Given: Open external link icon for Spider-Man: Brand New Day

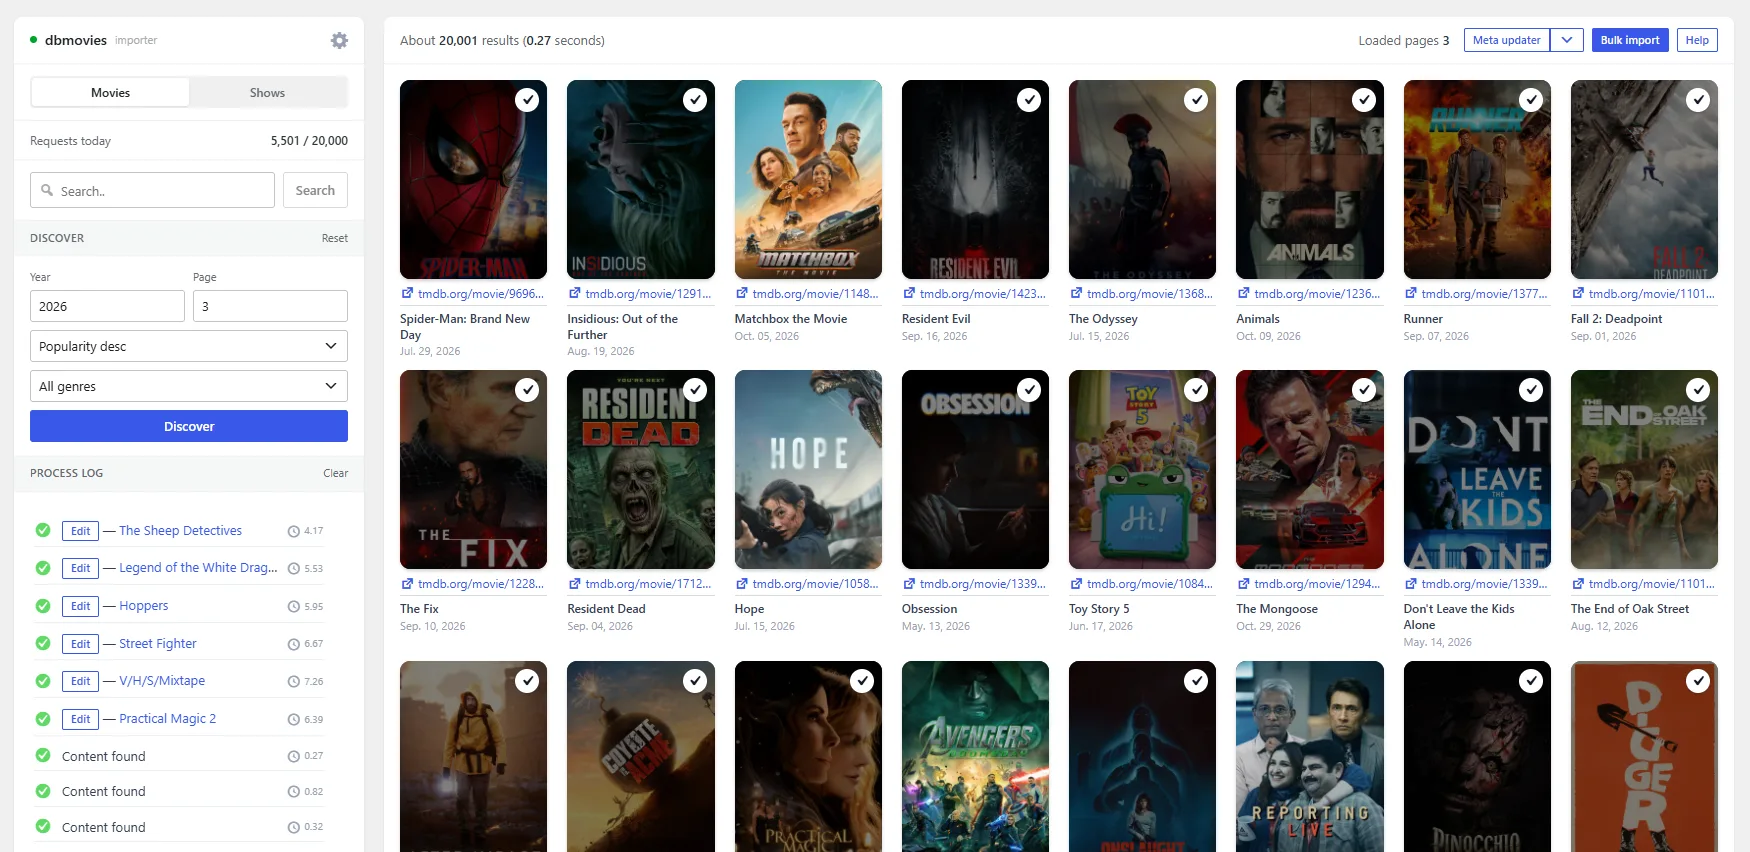Looking at the screenshot, I should pyautogui.click(x=407, y=294).
